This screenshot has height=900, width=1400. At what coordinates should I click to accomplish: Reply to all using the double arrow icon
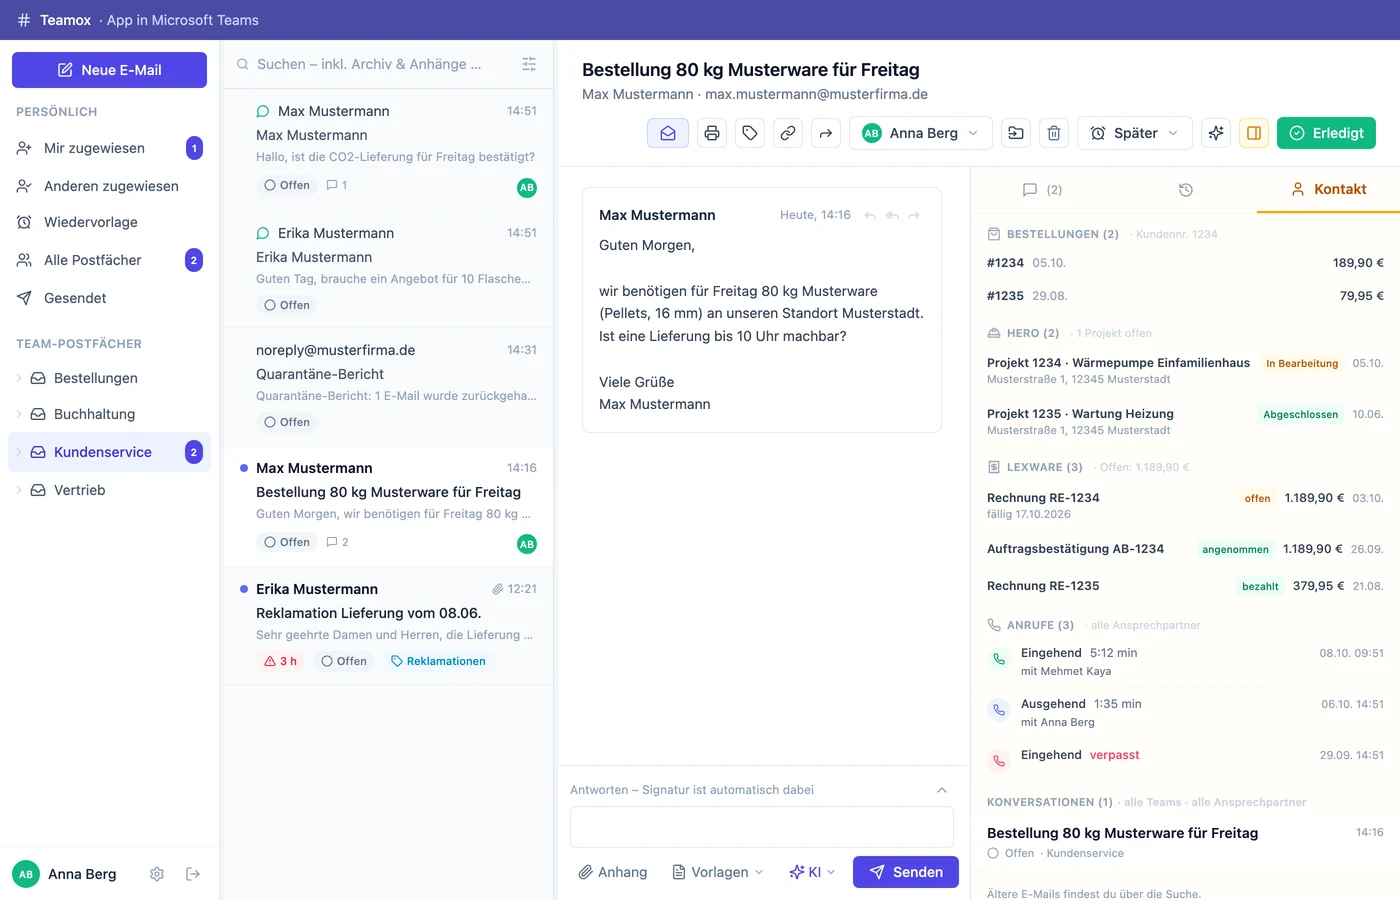coord(892,215)
